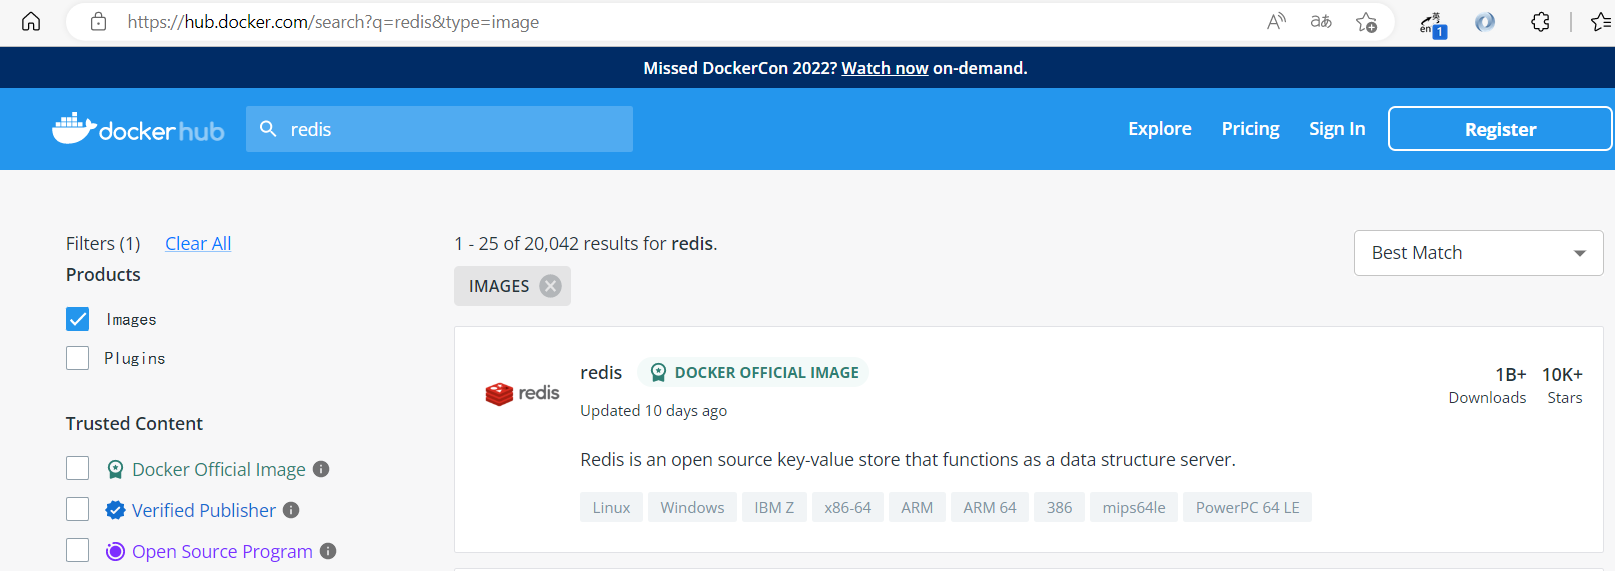The width and height of the screenshot is (1615, 571).
Task: Click Sign In in the navigation
Action: [x=1337, y=129]
